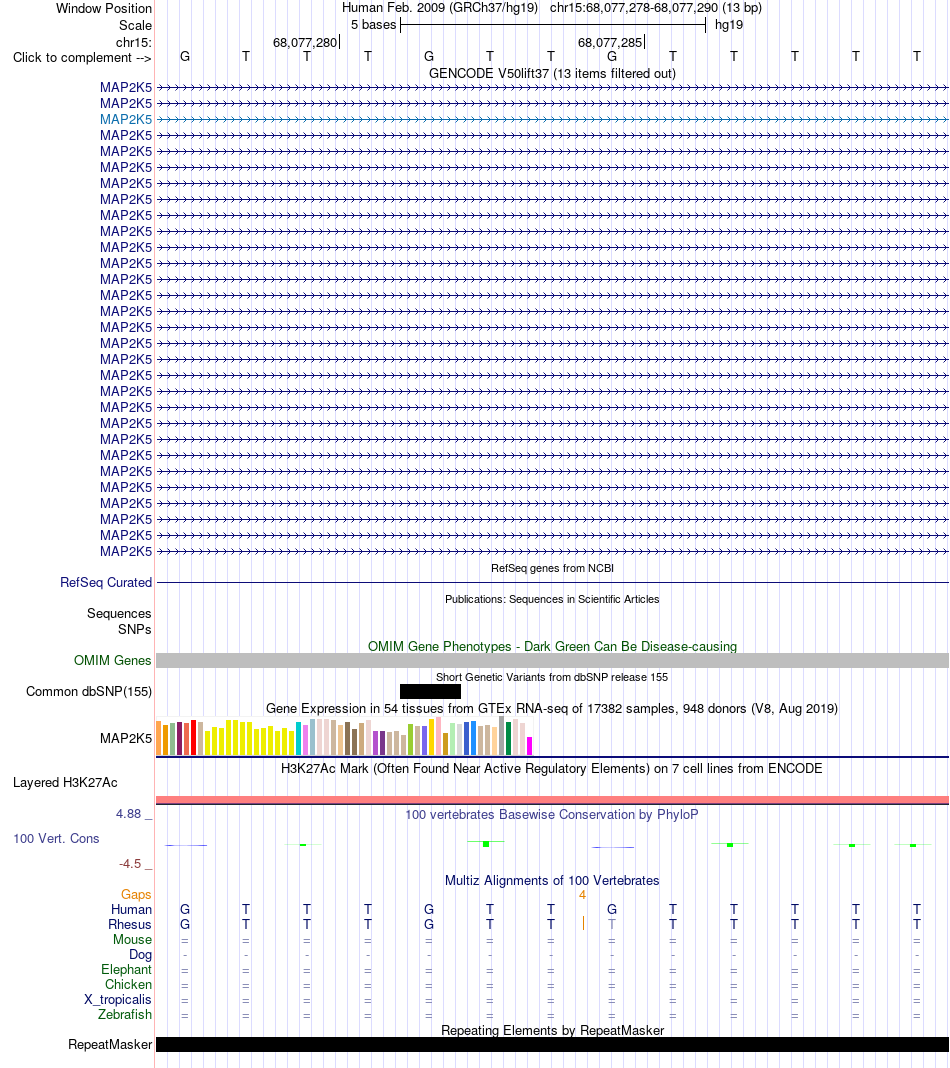Click 'Repeating Elements by RepeatMasker' title
The image size is (950, 1068).
(x=552, y=1031)
